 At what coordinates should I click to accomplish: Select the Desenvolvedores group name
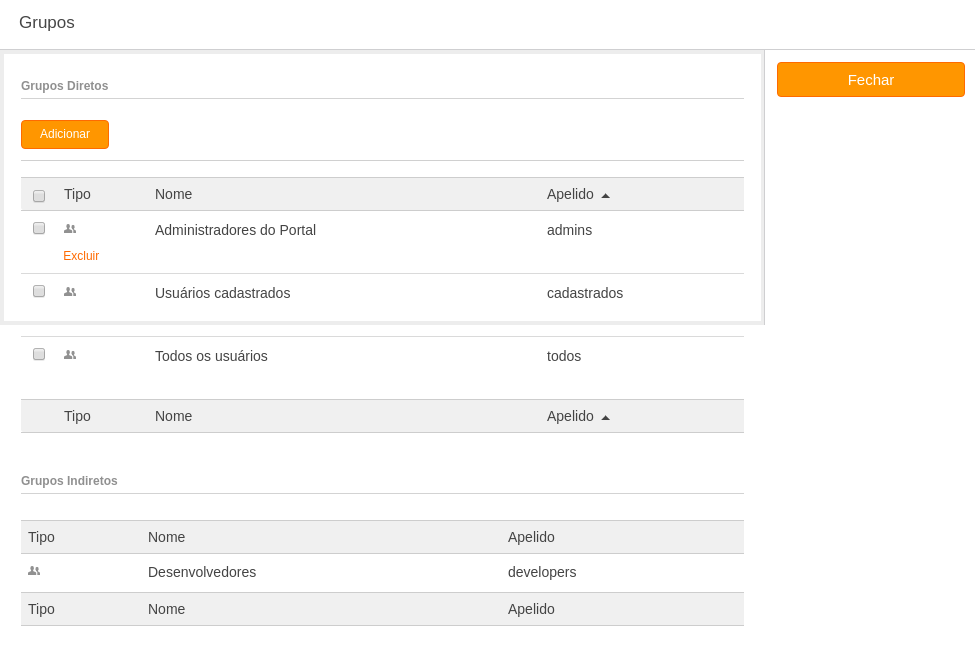202,572
